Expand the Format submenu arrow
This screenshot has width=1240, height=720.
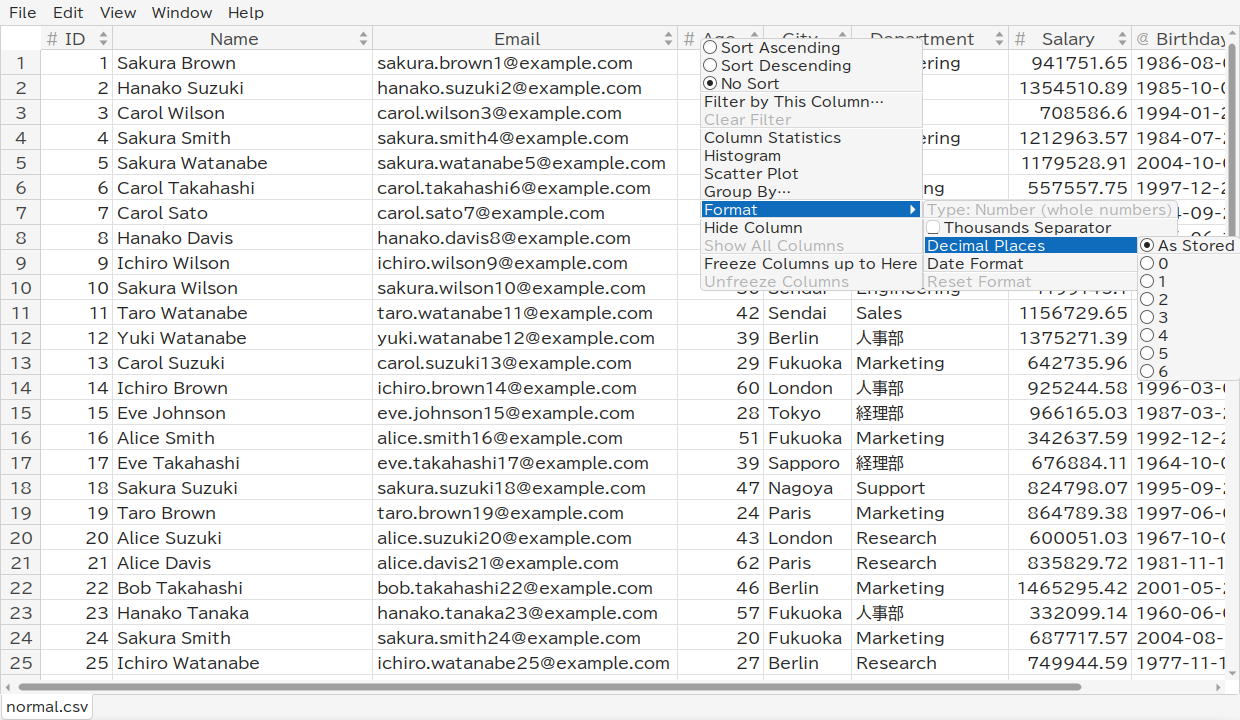[912, 210]
